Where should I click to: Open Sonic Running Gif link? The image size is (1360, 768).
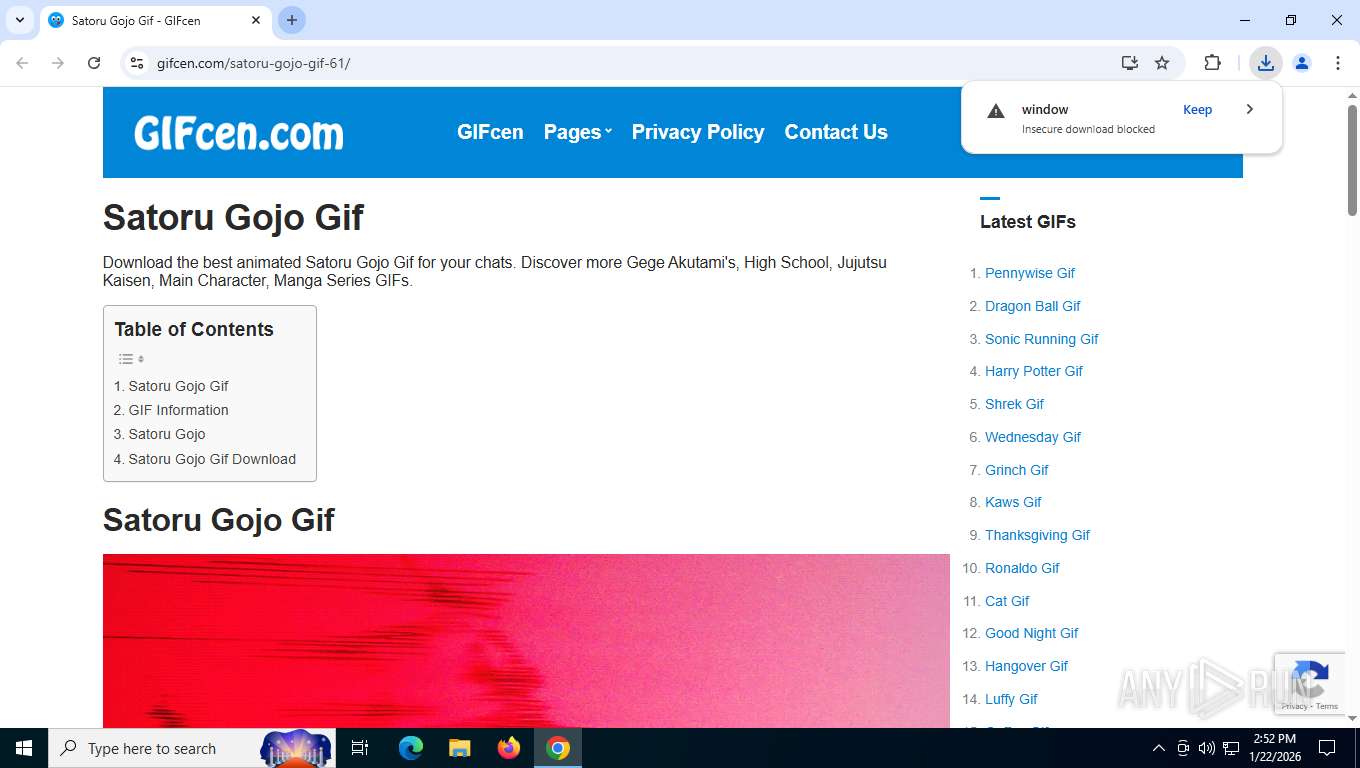pos(1042,339)
